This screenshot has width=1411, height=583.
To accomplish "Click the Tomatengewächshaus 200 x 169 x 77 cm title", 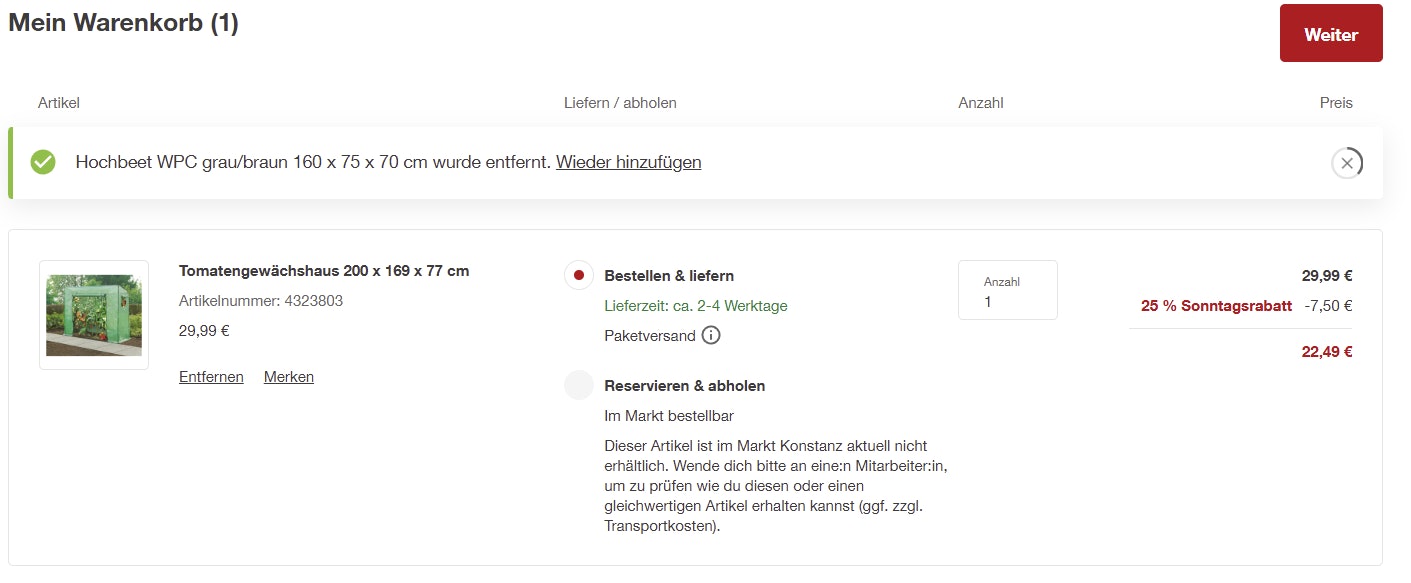I will (324, 271).
